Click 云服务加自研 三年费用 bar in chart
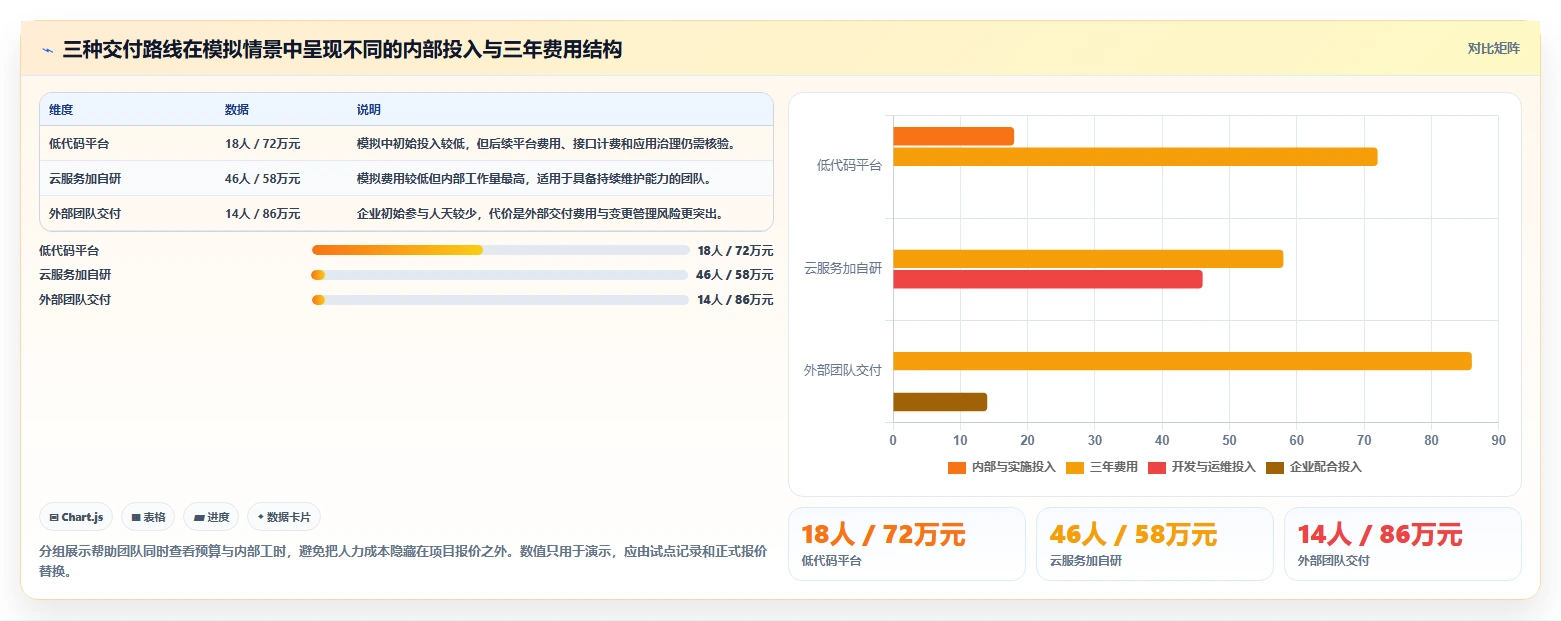Screen dimensions: 1561x621 coord(1088,259)
